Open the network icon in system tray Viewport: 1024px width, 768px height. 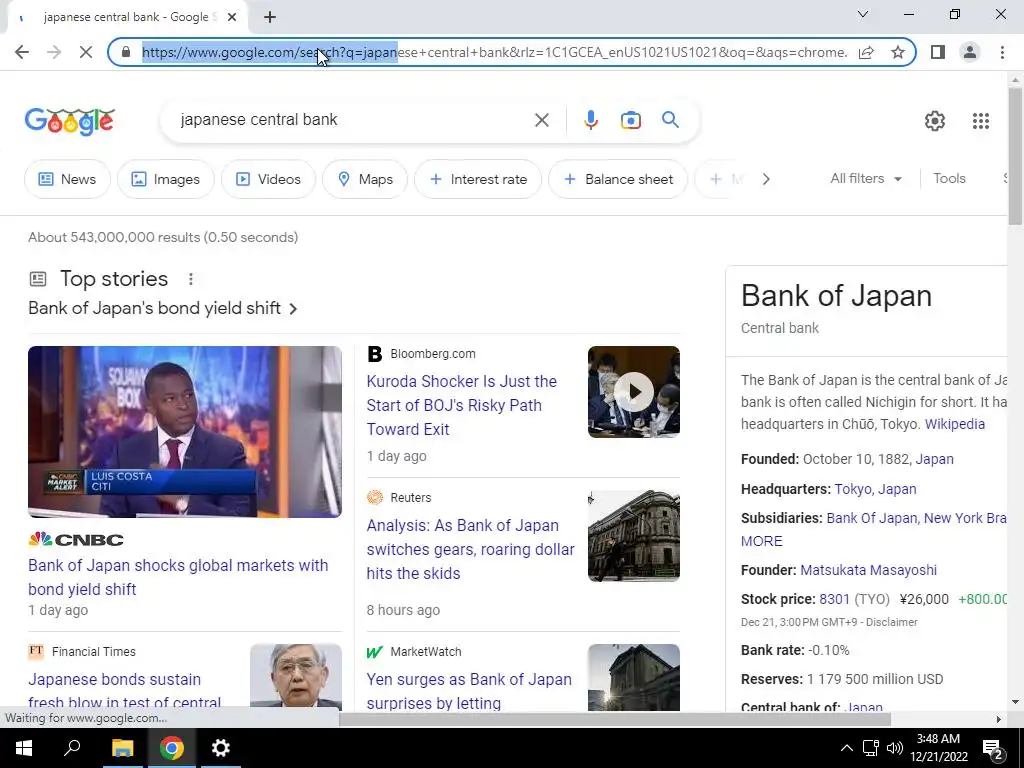point(870,748)
